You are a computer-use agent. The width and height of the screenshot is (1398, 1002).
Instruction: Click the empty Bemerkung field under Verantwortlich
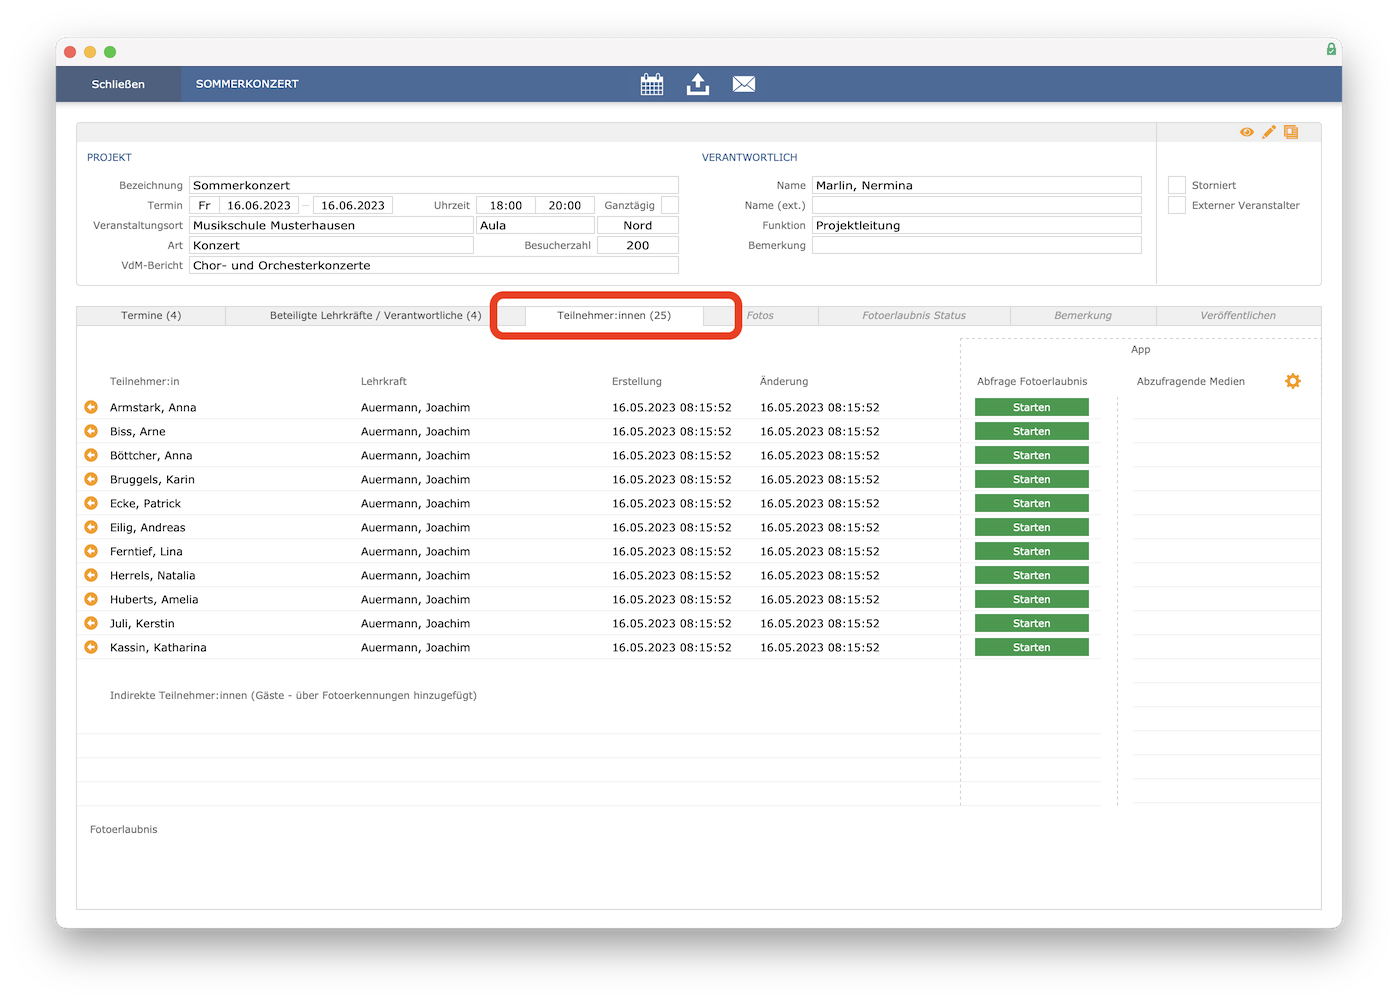pos(977,245)
